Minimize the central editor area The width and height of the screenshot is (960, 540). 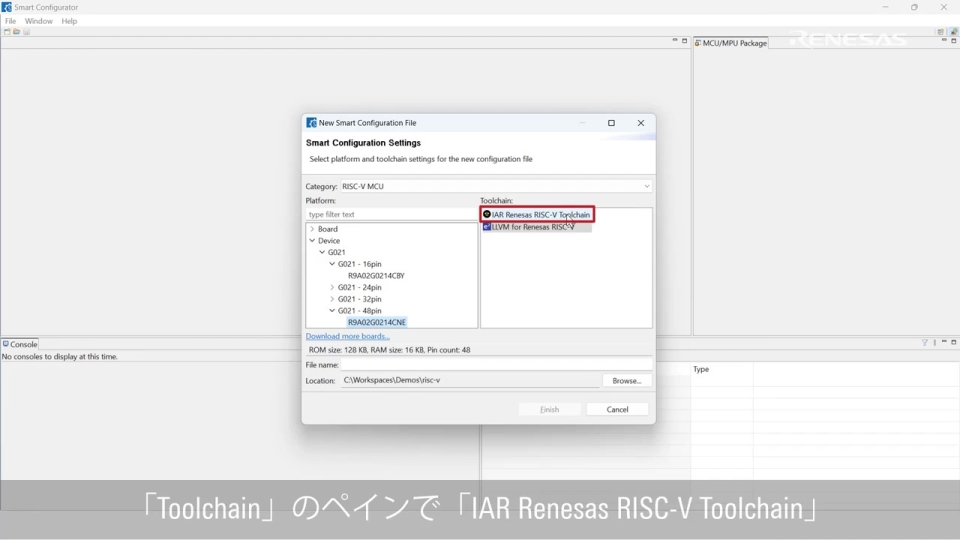675,40
